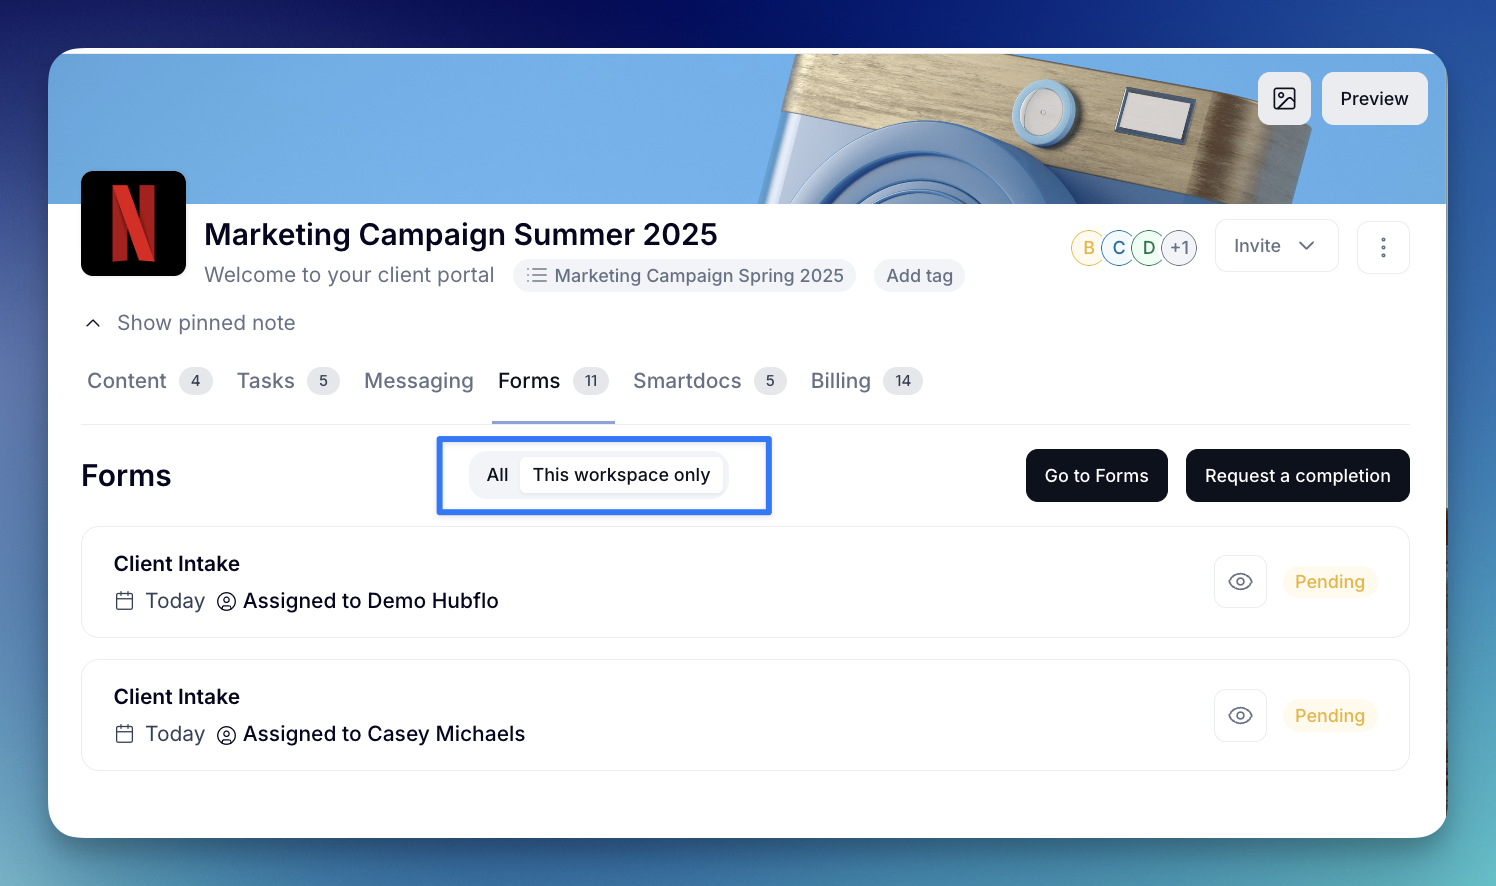The width and height of the screenshot is (1496, 886).
Task: Click the +1 additional members avatar
Action: click(x=1180, y=248)
